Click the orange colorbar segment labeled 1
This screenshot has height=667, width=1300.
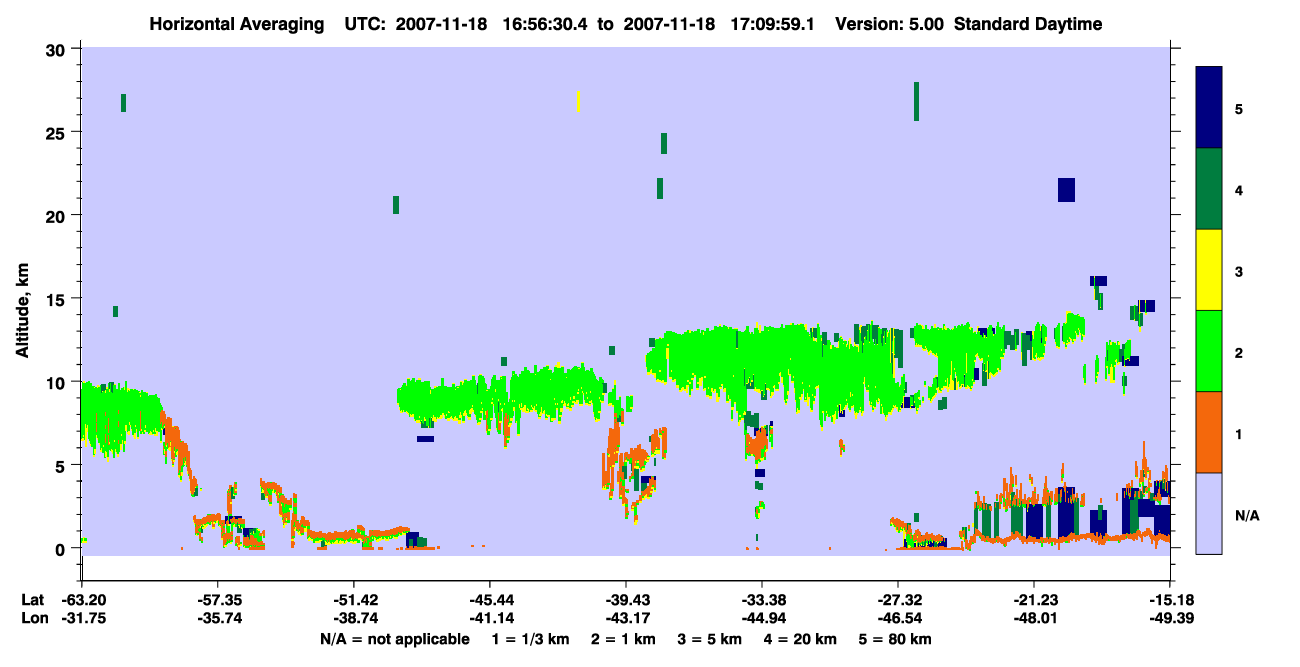(1209, 432)
